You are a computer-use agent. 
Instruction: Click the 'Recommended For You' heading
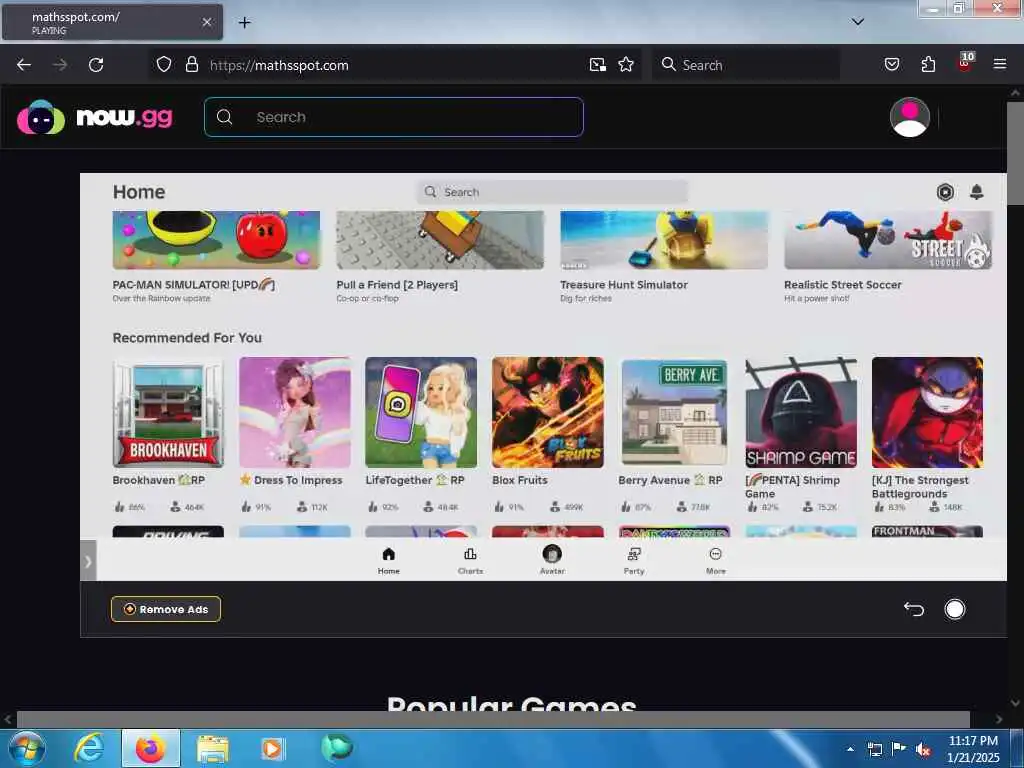[187, 338]
